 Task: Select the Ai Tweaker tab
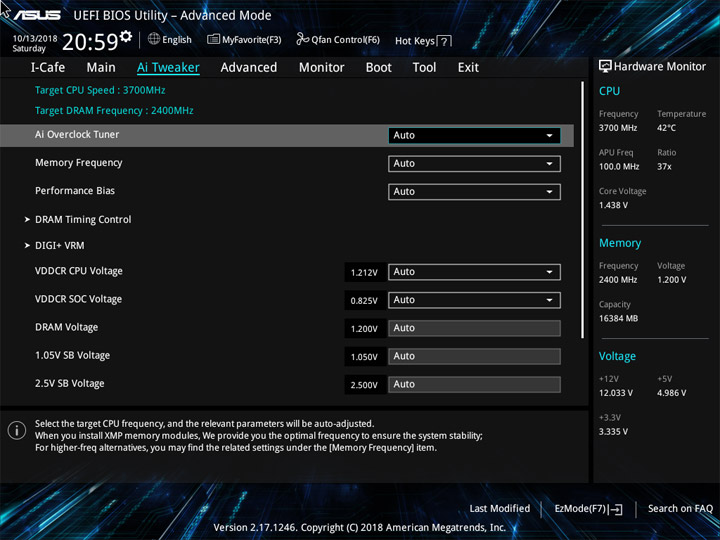[168, 68]
